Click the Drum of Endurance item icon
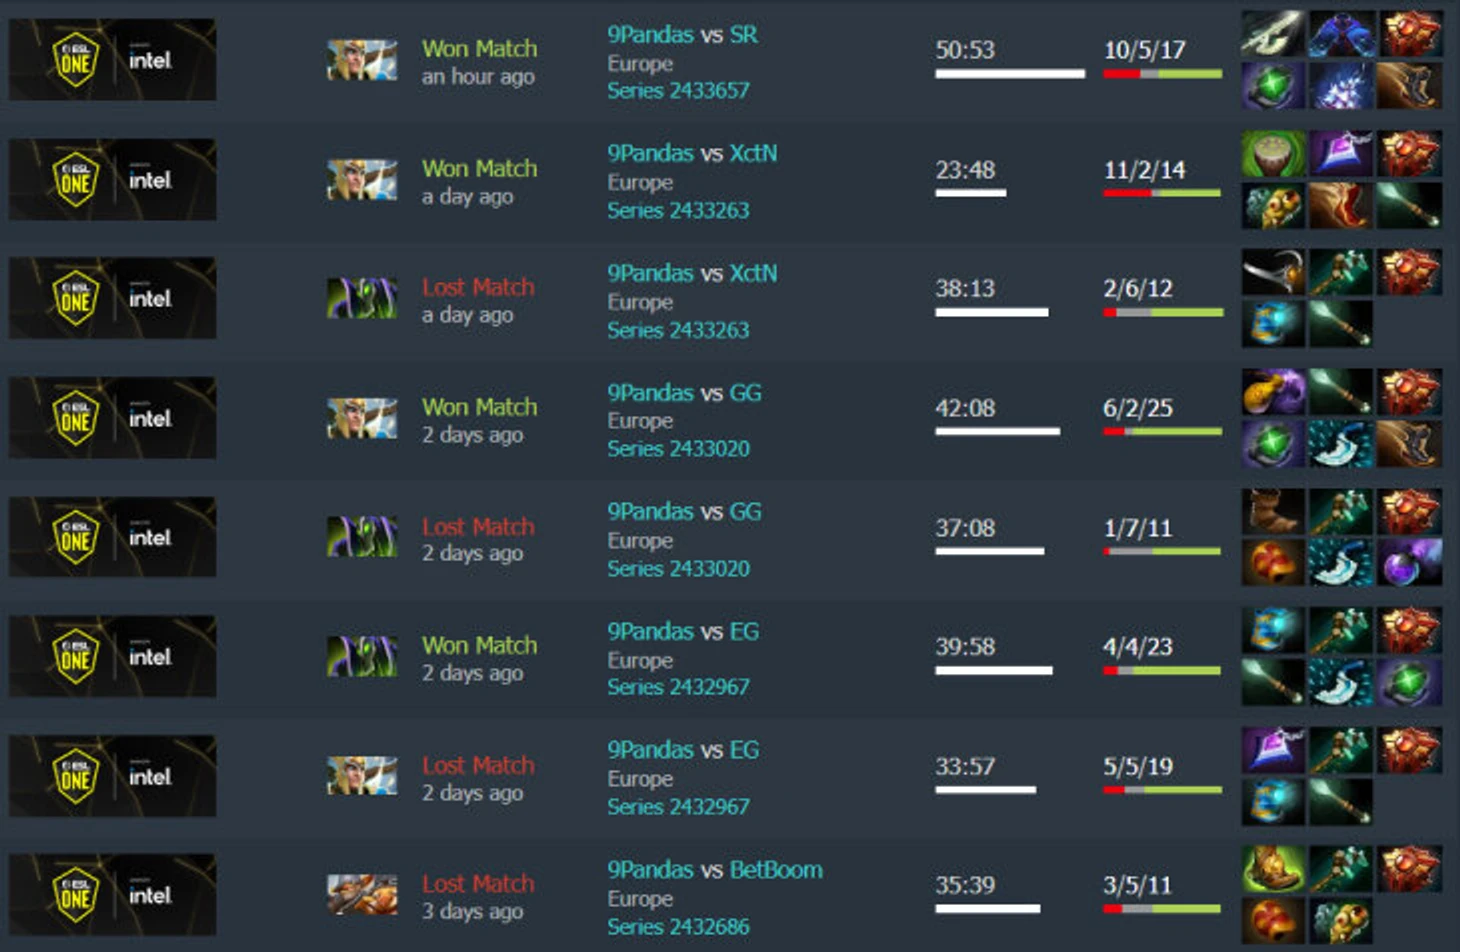This screenshot has height=952, width=1460. tap(1273, 154)
